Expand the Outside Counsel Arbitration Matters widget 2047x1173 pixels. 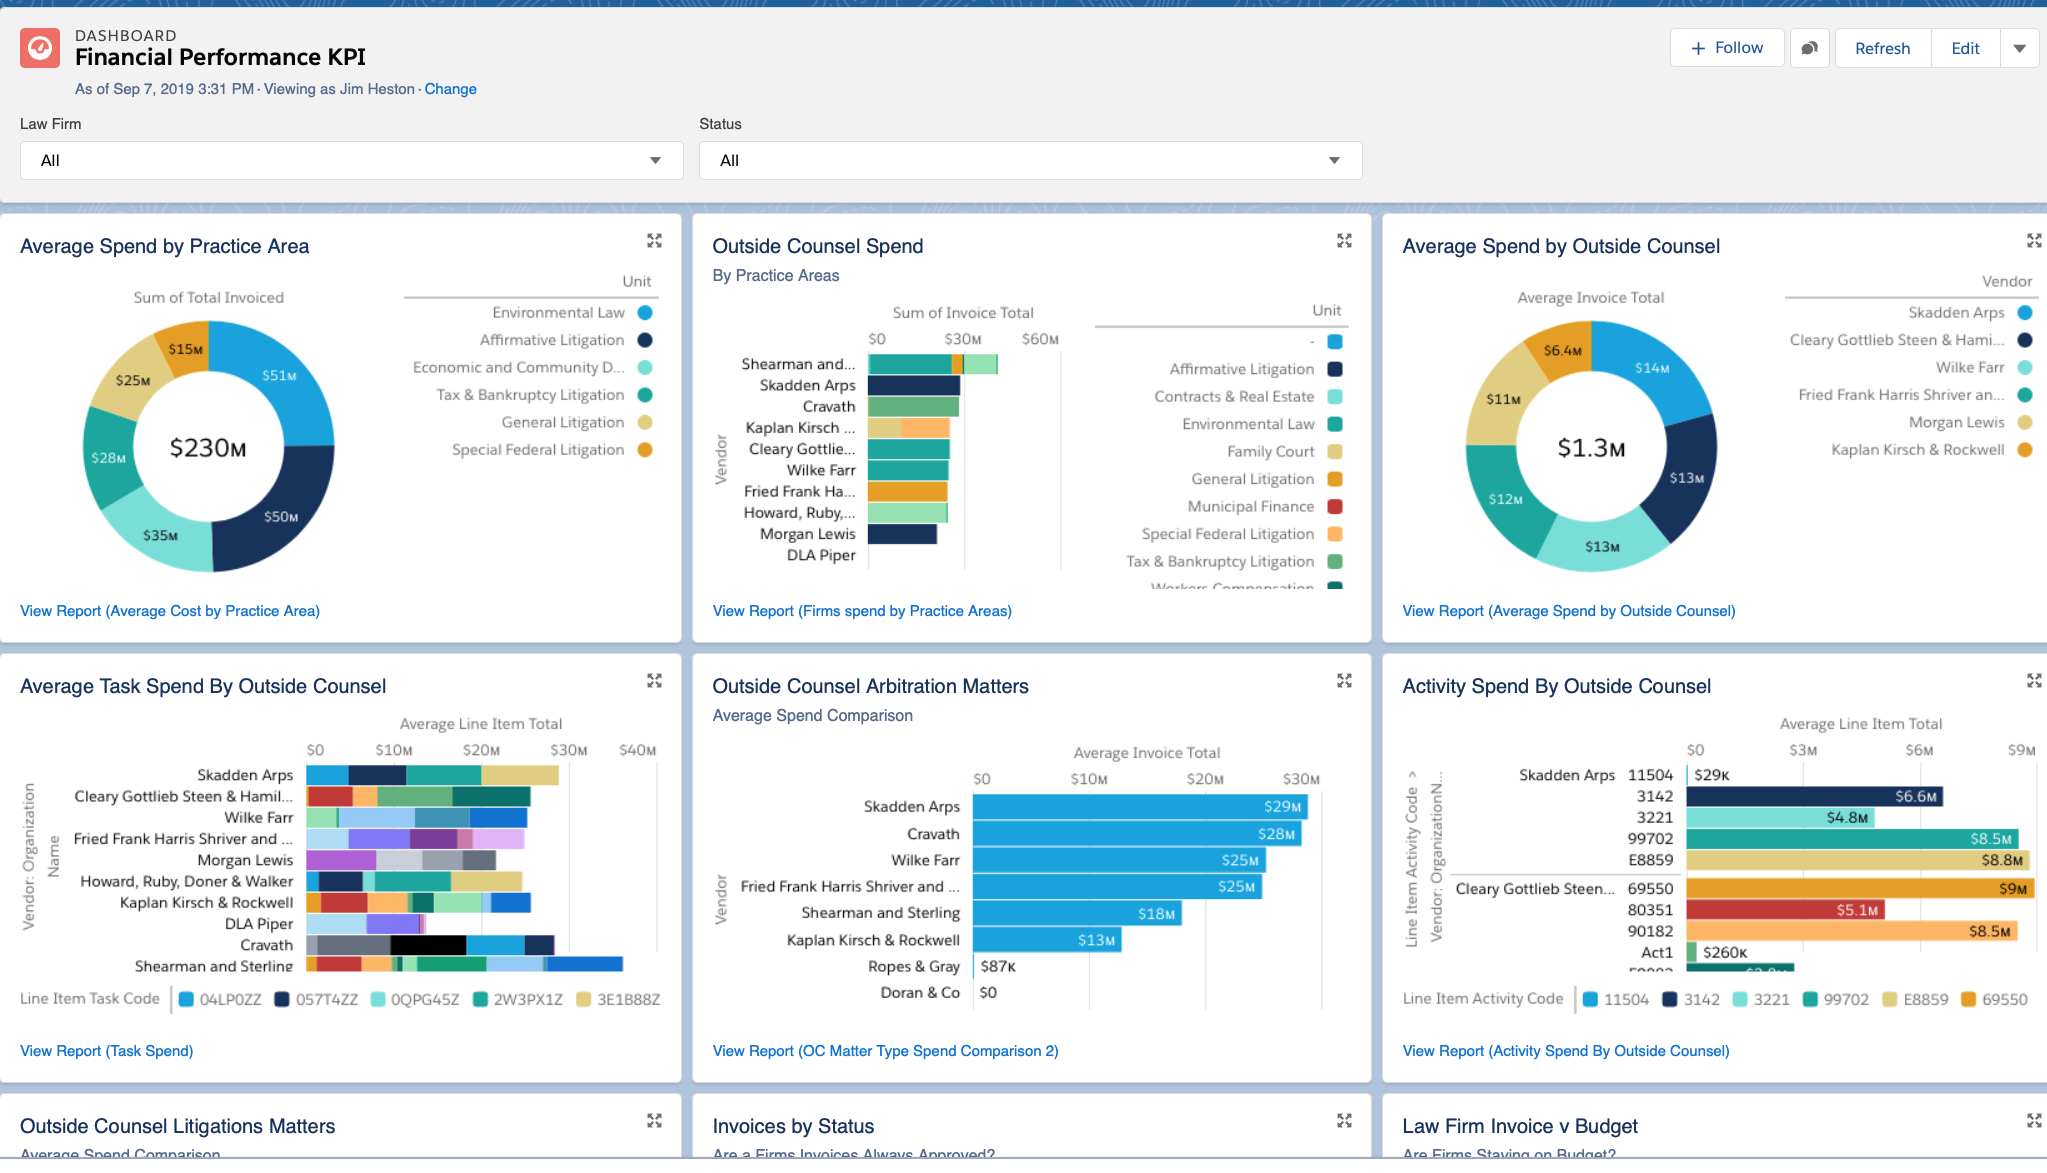(1344, 680)
